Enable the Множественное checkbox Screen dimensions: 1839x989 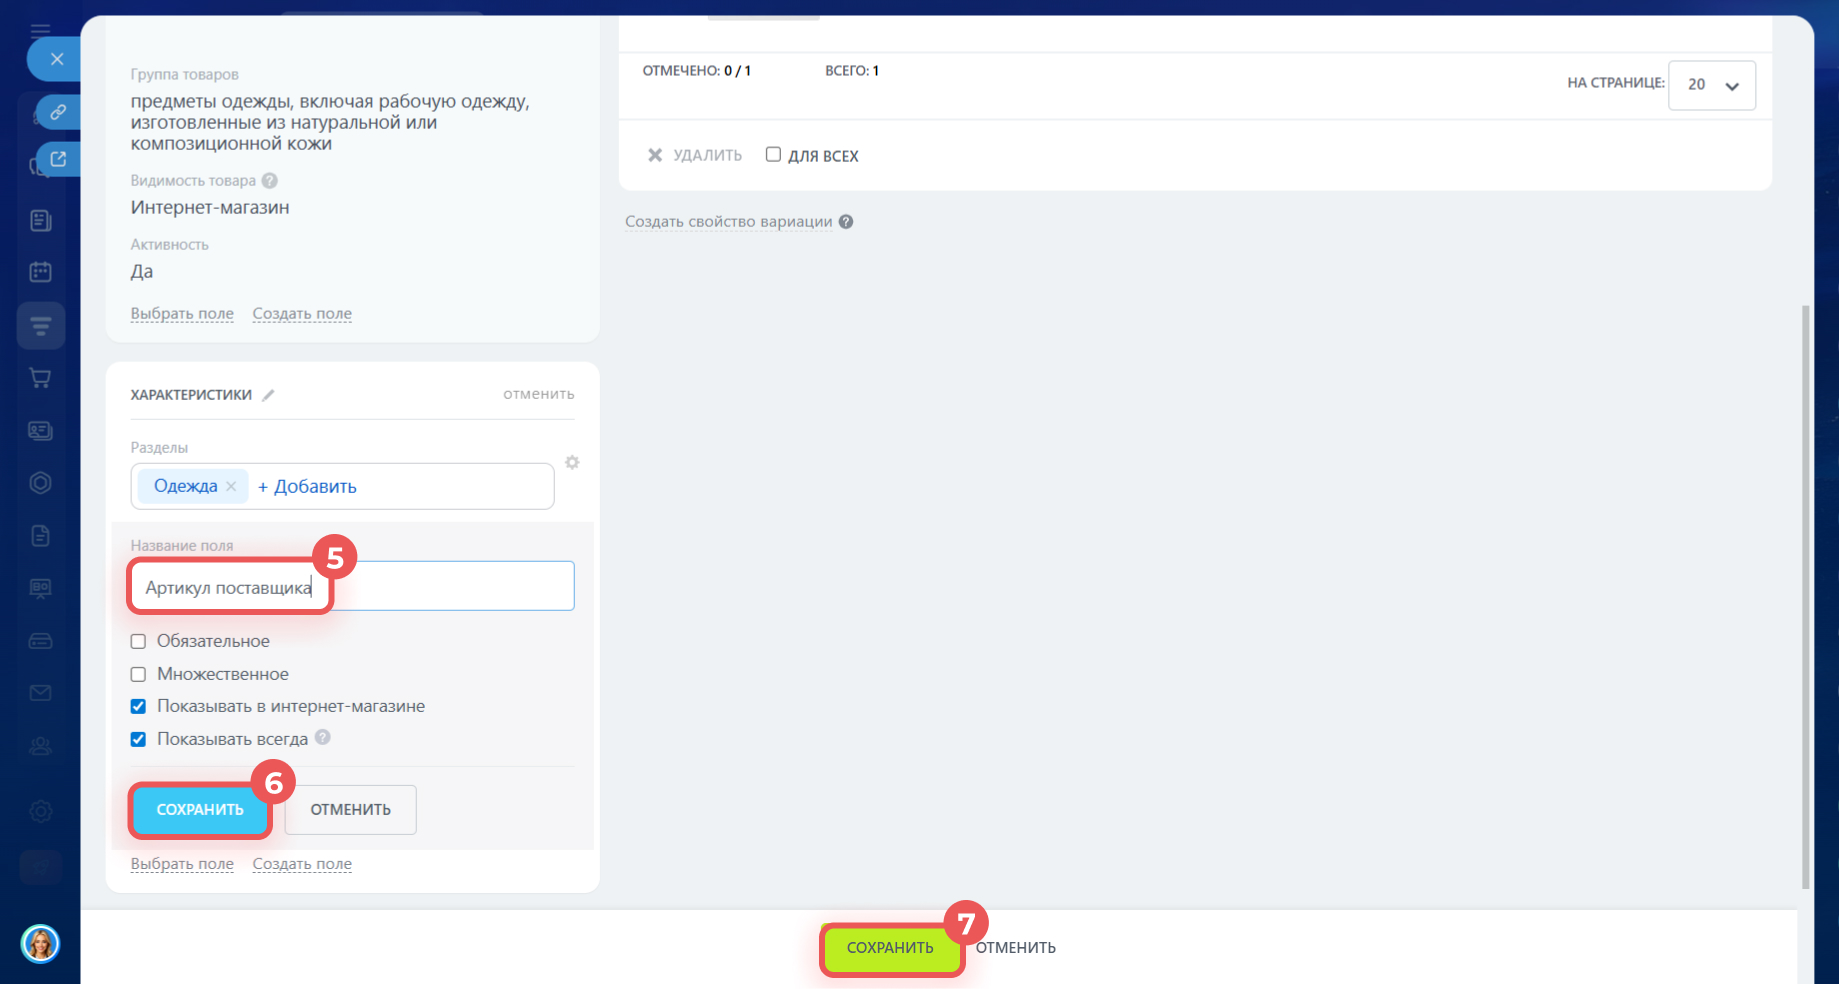(x=138, y=674)
